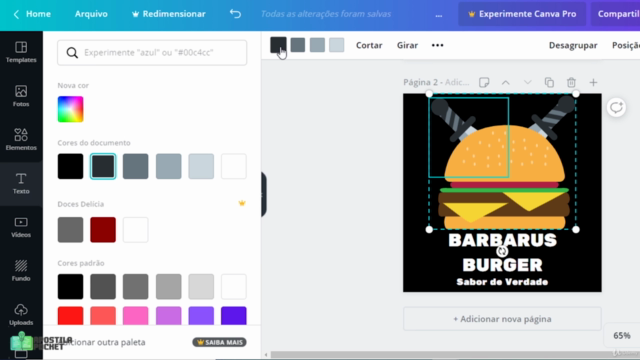Click Desagrupar in the toolbar

[x=573, y=45]
